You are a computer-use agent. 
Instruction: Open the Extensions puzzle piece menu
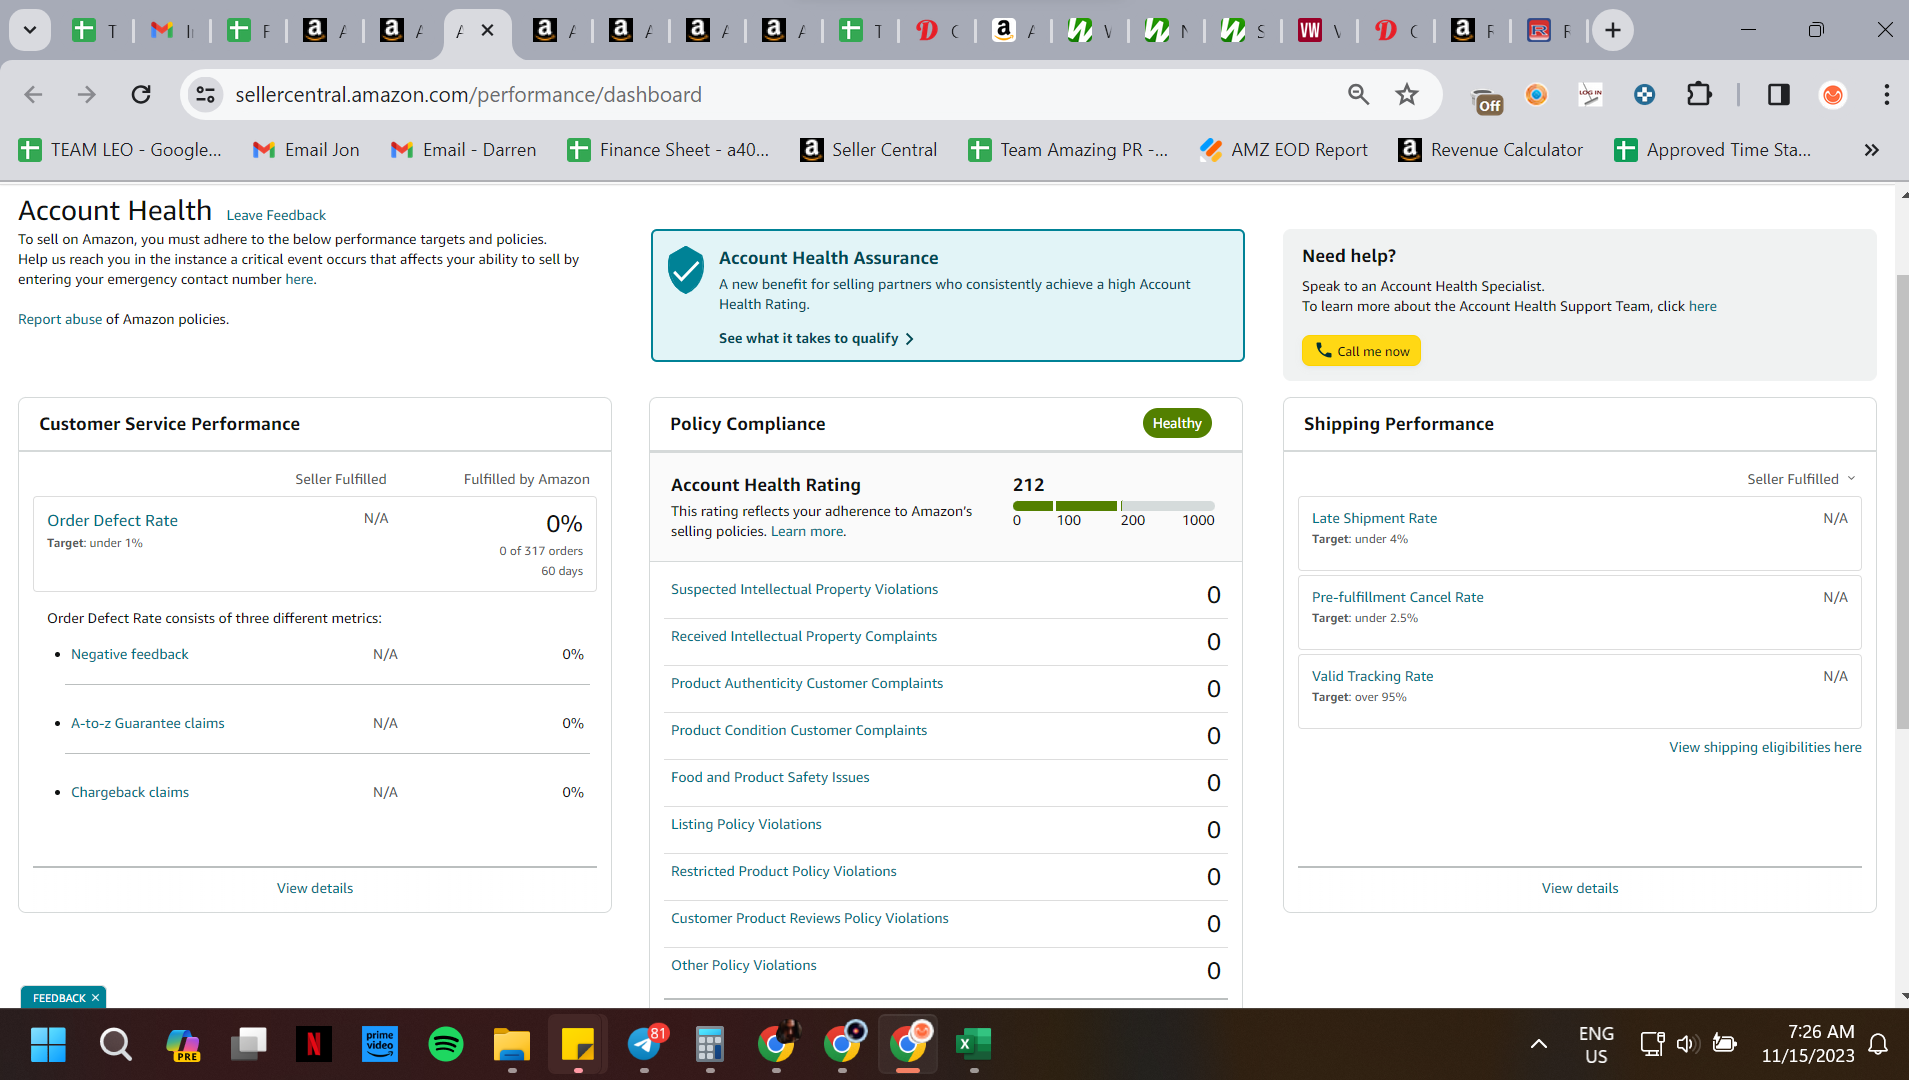tap(1699, 95)
